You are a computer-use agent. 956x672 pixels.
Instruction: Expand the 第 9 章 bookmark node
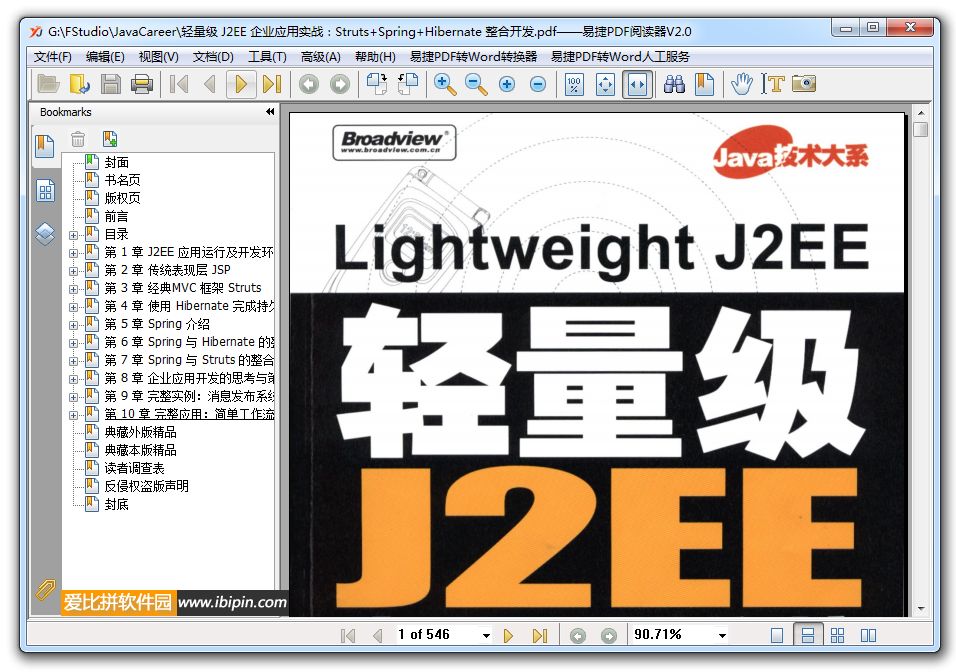(73, 397)
